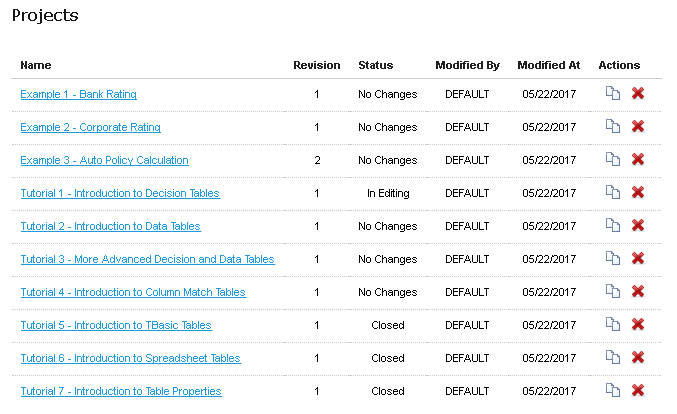Copy the Tutorial 1 Decision Tables project
677x414 pixels.
[613, 193]
